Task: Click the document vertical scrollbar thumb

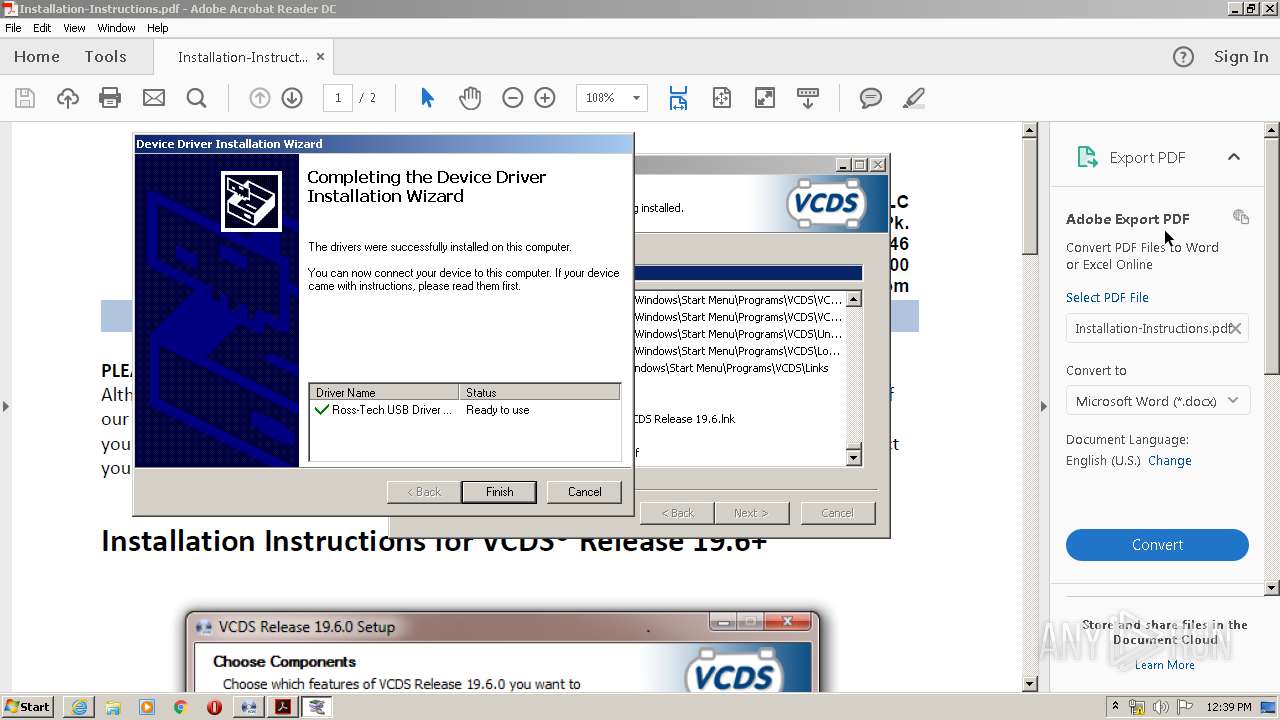Action: click(x=1029, y=197)
